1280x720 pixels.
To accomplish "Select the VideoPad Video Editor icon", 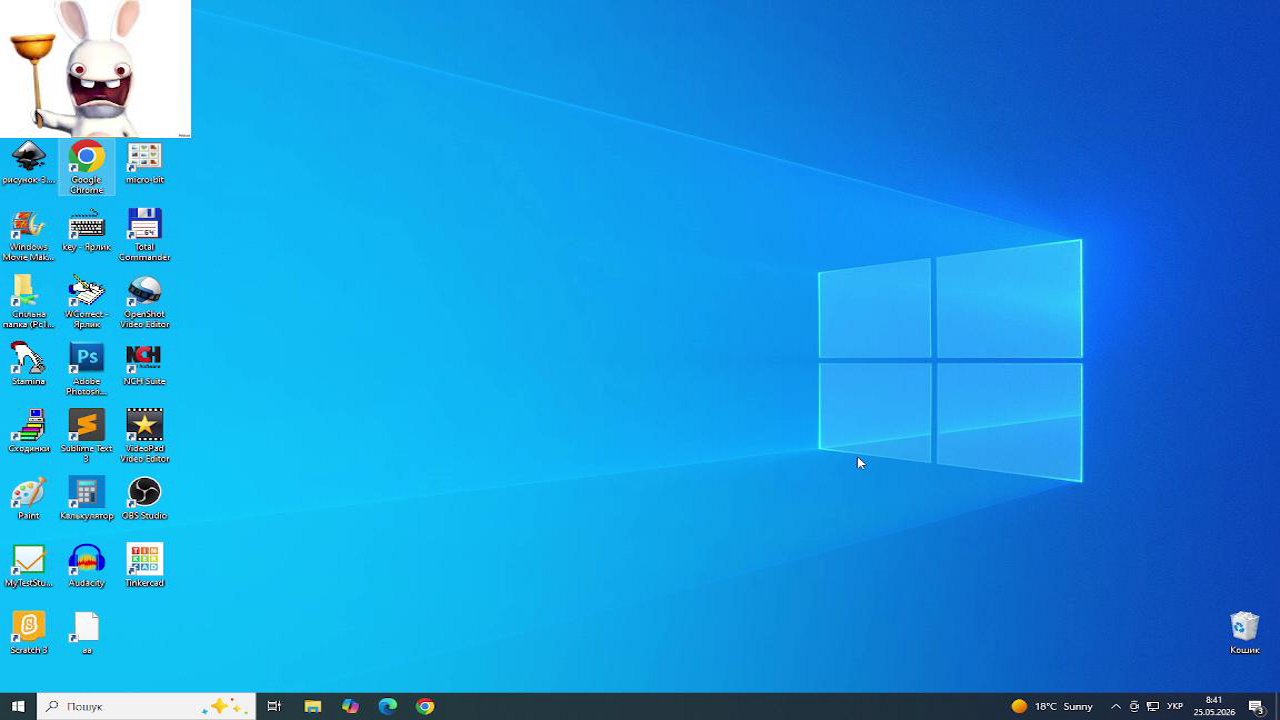I will click(x=145, y=437).
